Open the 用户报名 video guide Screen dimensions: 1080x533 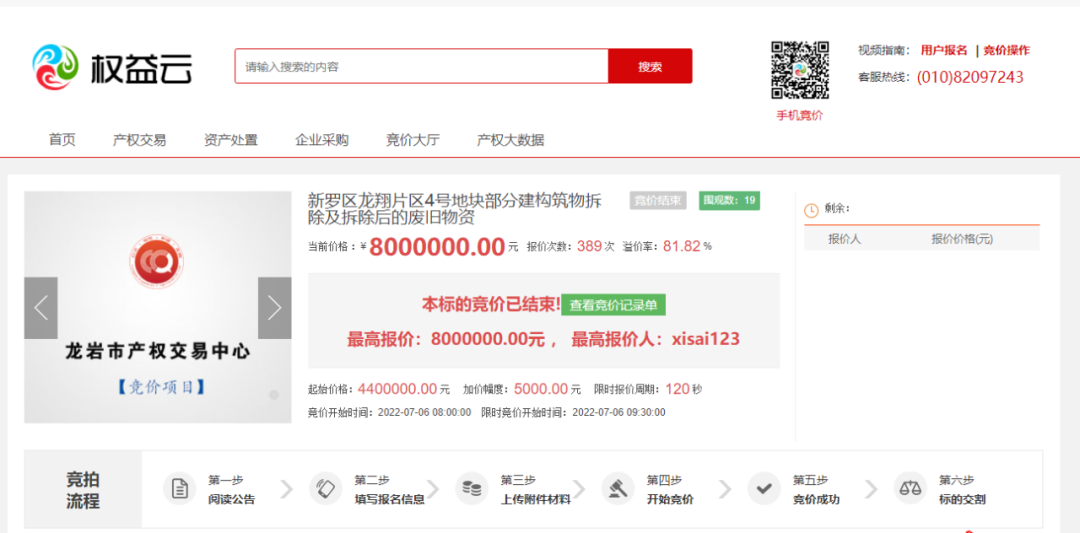[944, 50]
